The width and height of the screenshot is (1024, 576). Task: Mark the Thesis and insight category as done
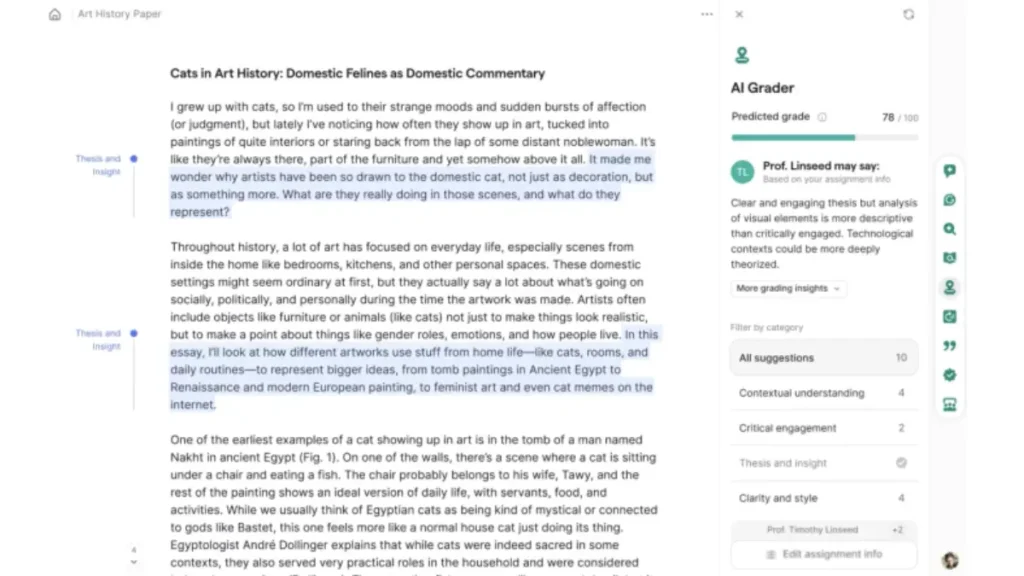tap(901, 462)
